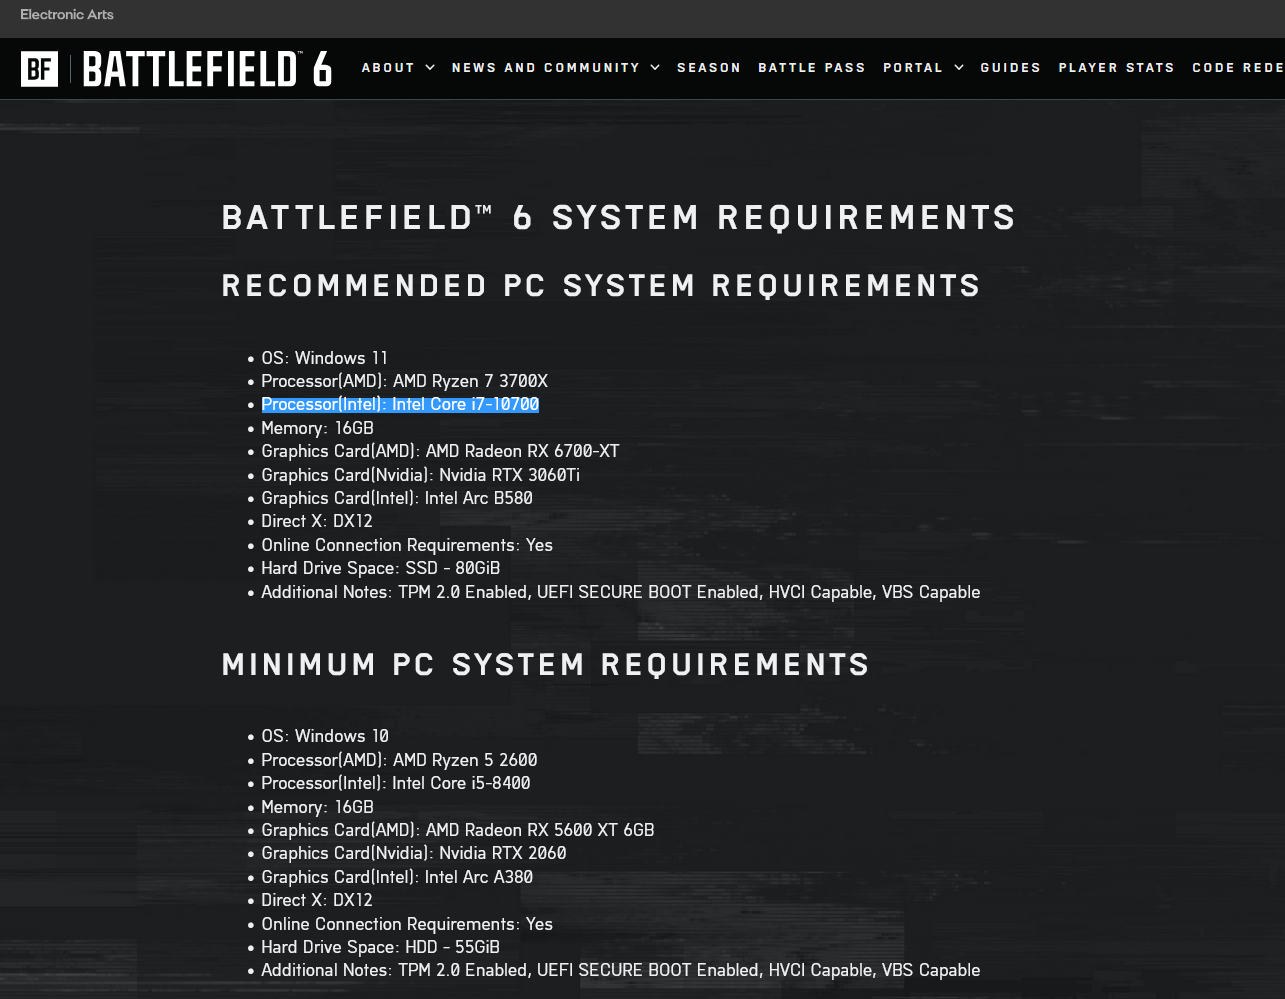The width and height of the screenshot is (1285, 999).
Task: Go to the Season page
Action: tap(709, 68)
